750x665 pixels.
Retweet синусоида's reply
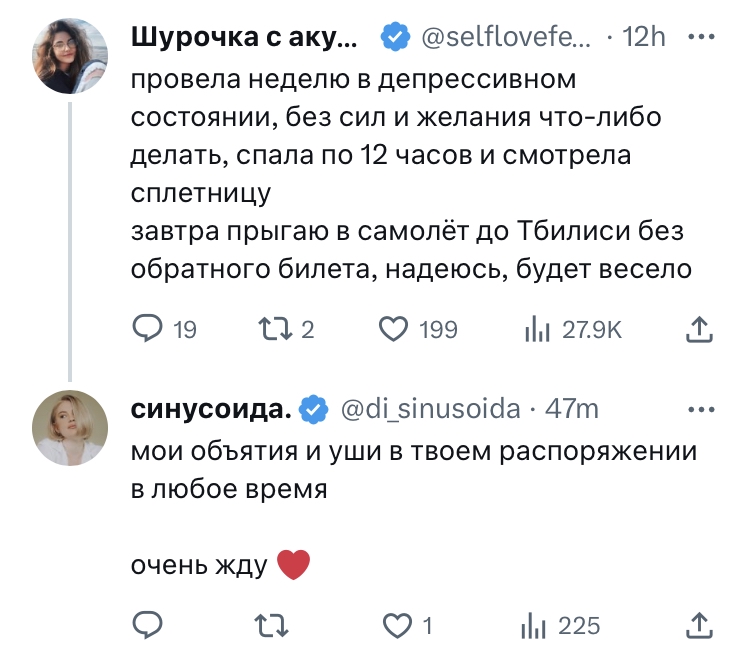[x=270, y=625]
